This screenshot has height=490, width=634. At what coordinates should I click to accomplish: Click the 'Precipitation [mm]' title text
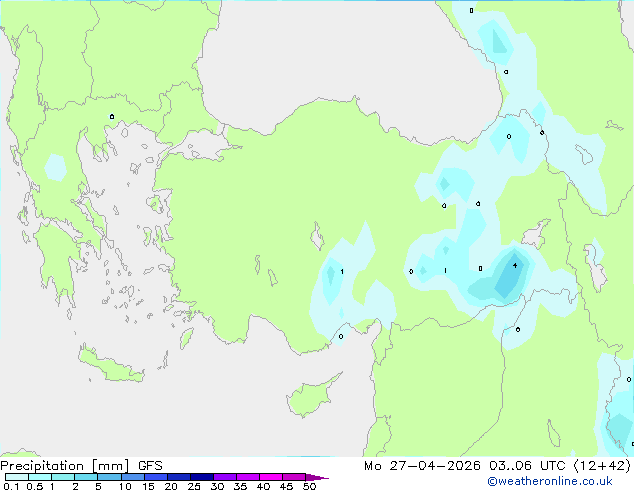click(65, 466)
